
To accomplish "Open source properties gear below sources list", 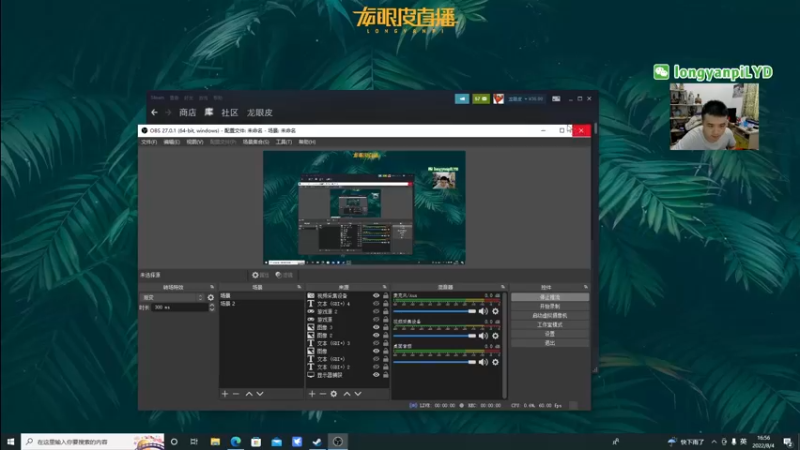I will point(334,394).
